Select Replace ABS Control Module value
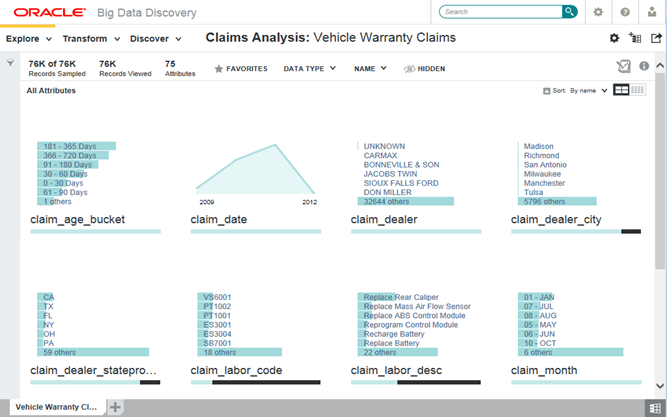The height and width of the screenshot is (417, 667). click(411, 316)
